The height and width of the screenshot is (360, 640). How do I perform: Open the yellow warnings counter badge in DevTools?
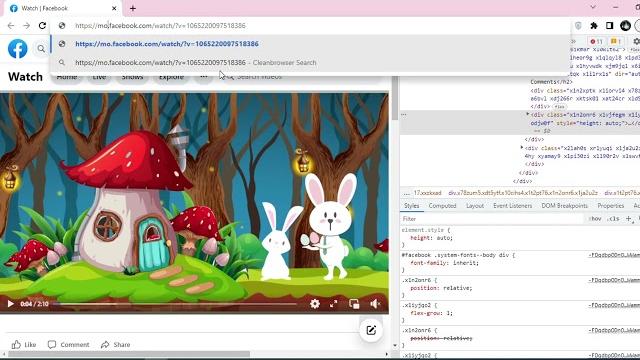[616, 41]
